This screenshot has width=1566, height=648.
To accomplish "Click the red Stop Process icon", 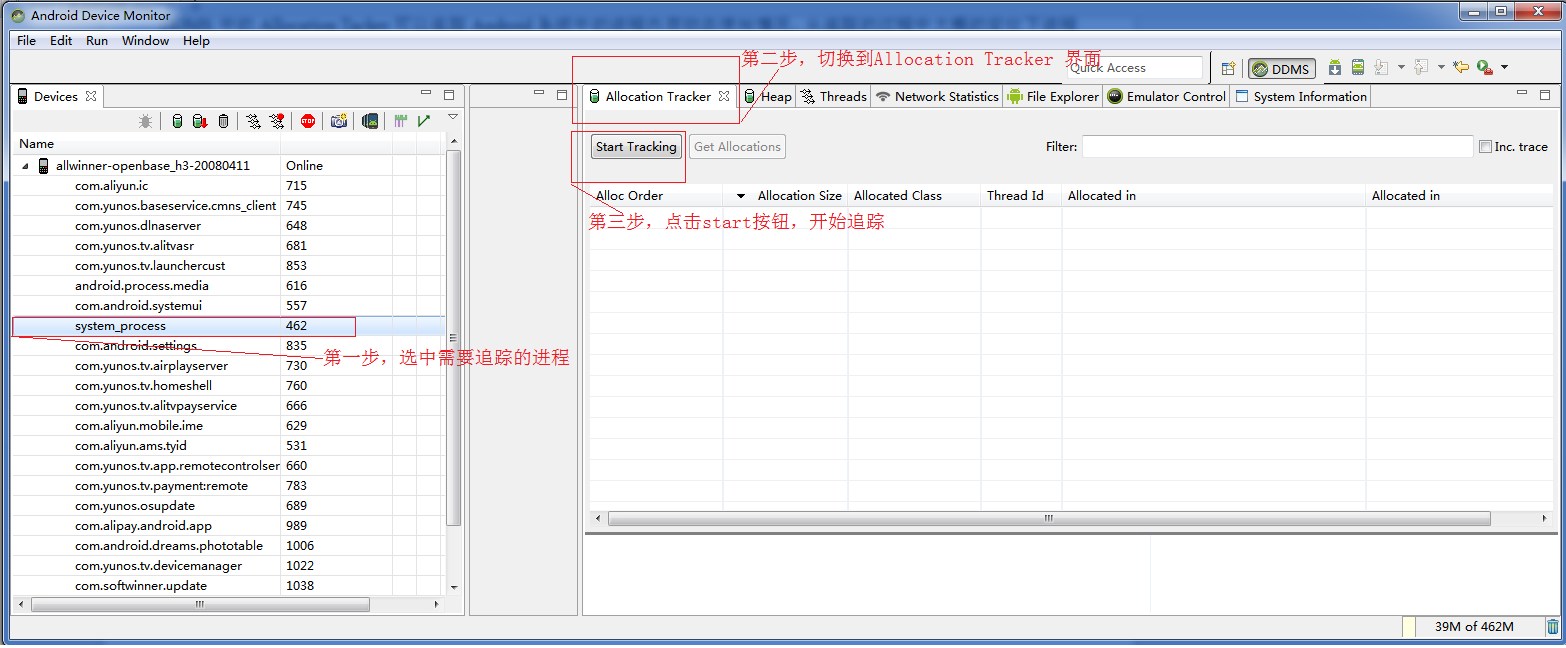I will pyautogui.click(x=308, y=121).
